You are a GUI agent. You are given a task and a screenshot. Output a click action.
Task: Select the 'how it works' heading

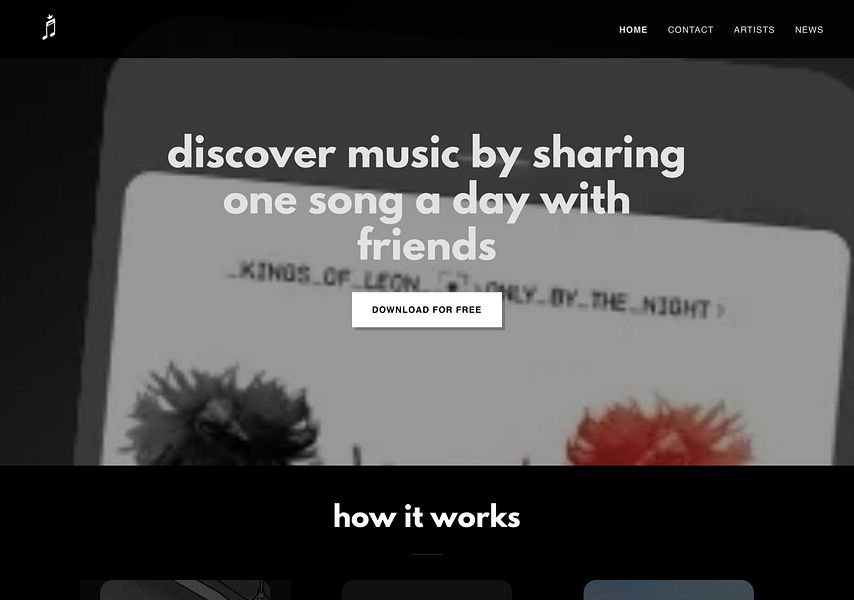tap(426, 516)
